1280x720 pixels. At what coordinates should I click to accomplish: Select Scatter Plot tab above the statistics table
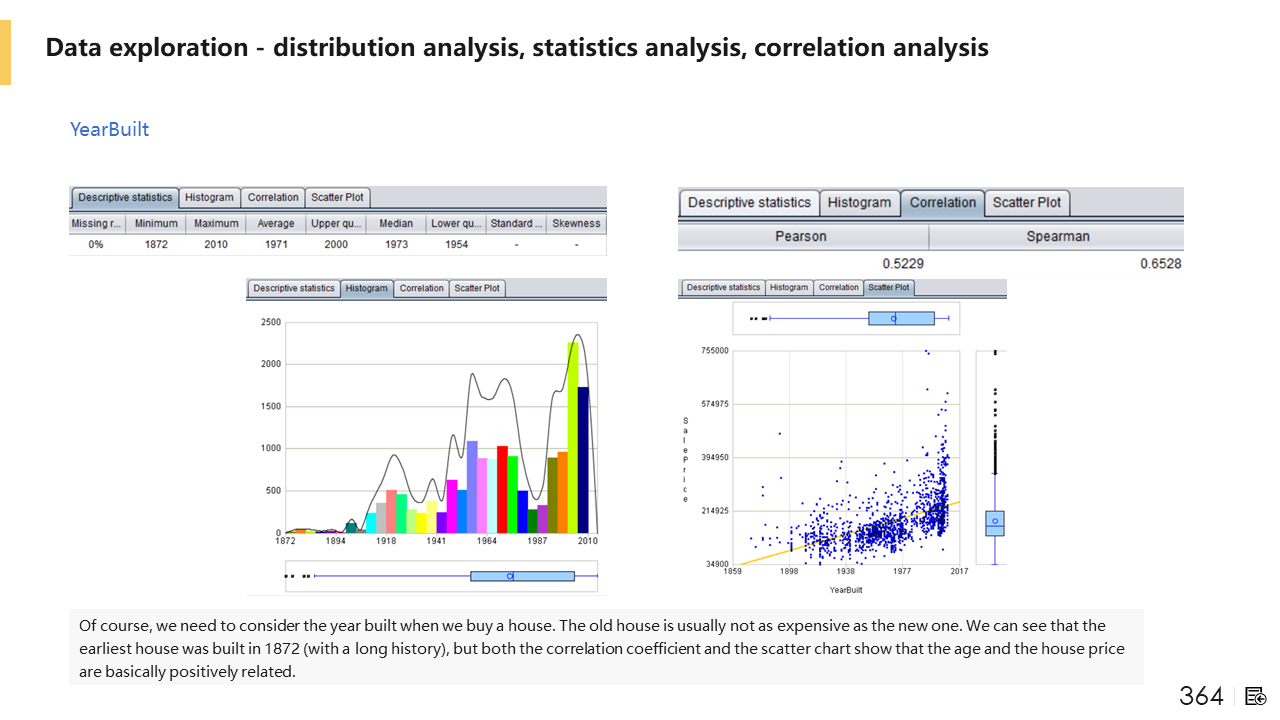tap(337, 198)
